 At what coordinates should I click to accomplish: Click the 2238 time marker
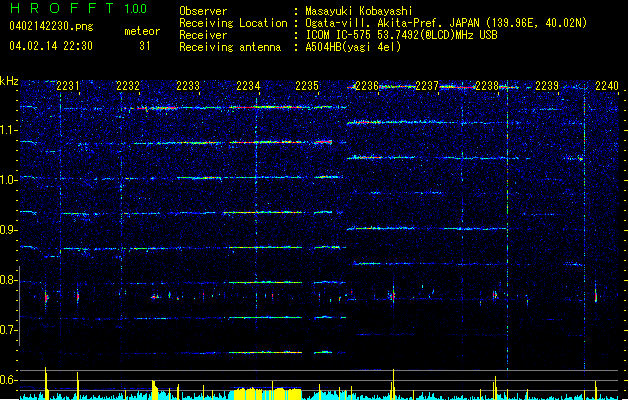[487, 86]
